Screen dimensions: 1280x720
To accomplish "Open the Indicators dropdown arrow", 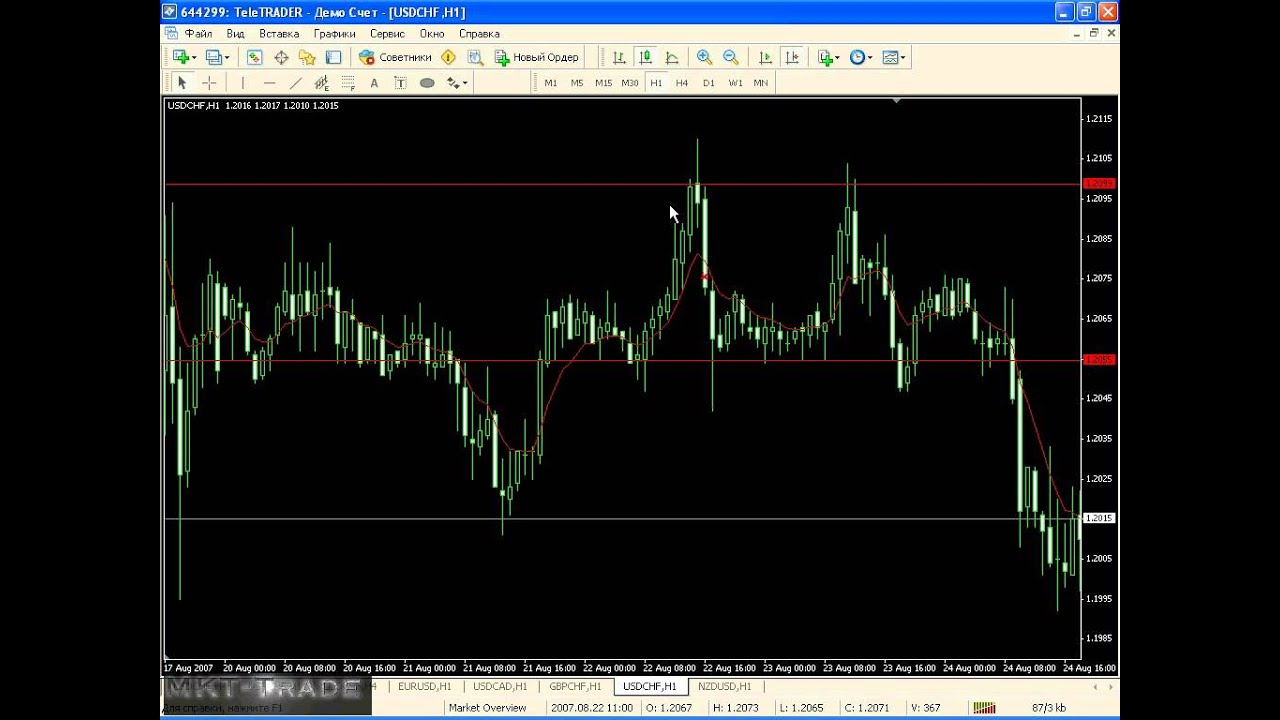I will click(838, 57).
